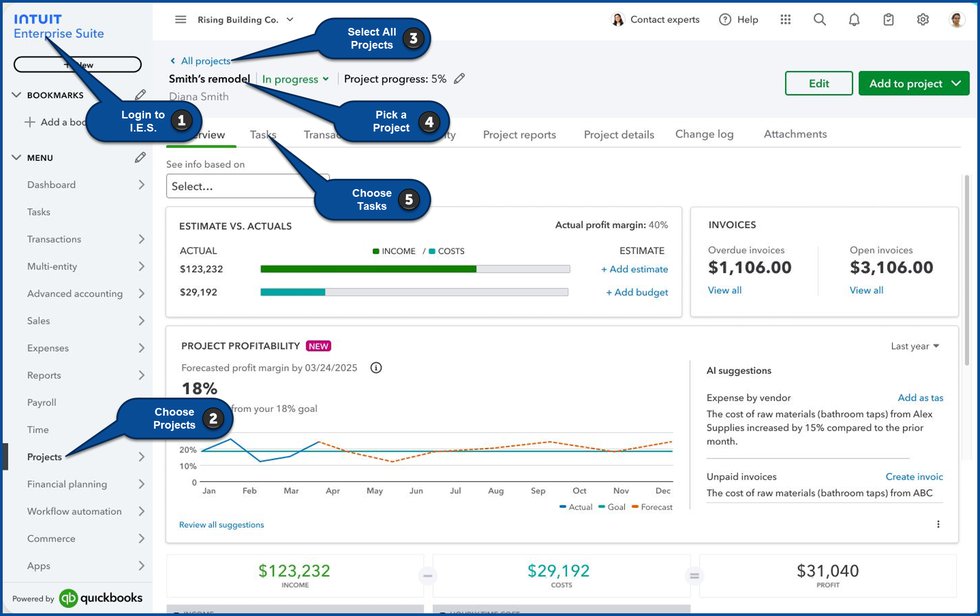Expand the Reports submenu chevron
The image size is (980, 616).
click(x=141, y=375)
